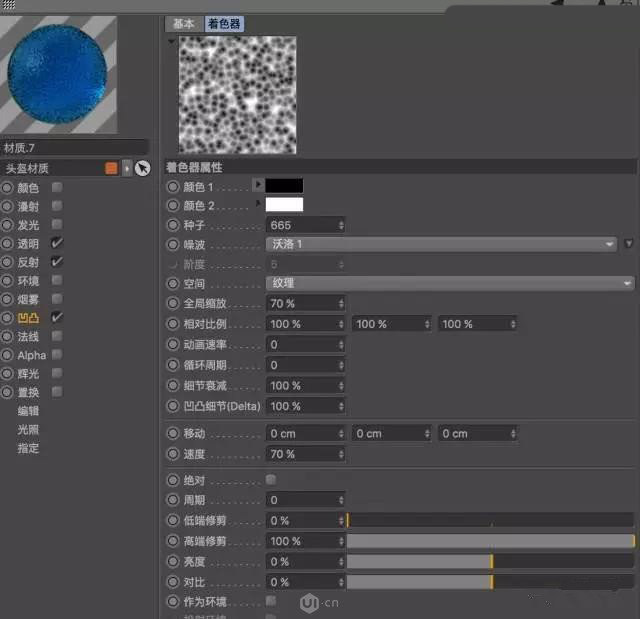The image size is (640, 619).
Task: Open the 指定 section
Action: [28, 448]
